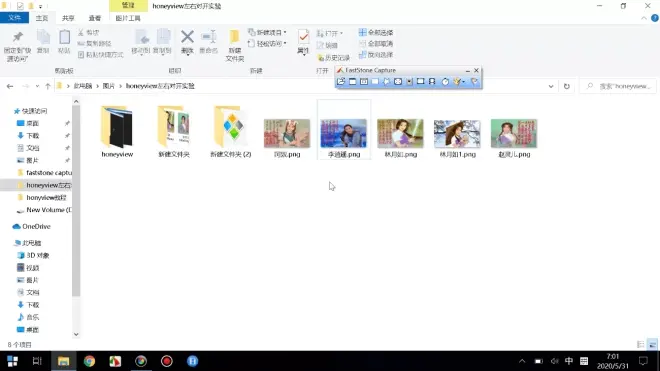
Task: Select New Volume drive in sidebar
Action: pos(44,210)
